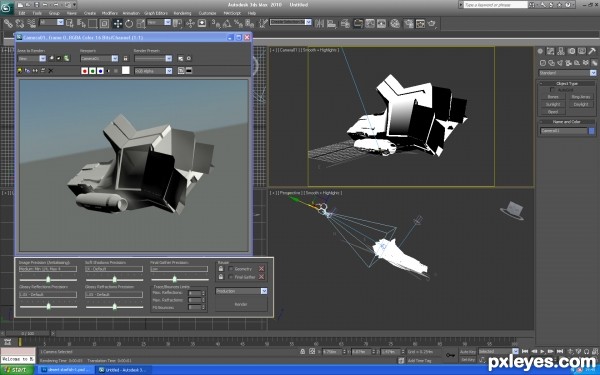Open the Edit menu

[22, 13]
